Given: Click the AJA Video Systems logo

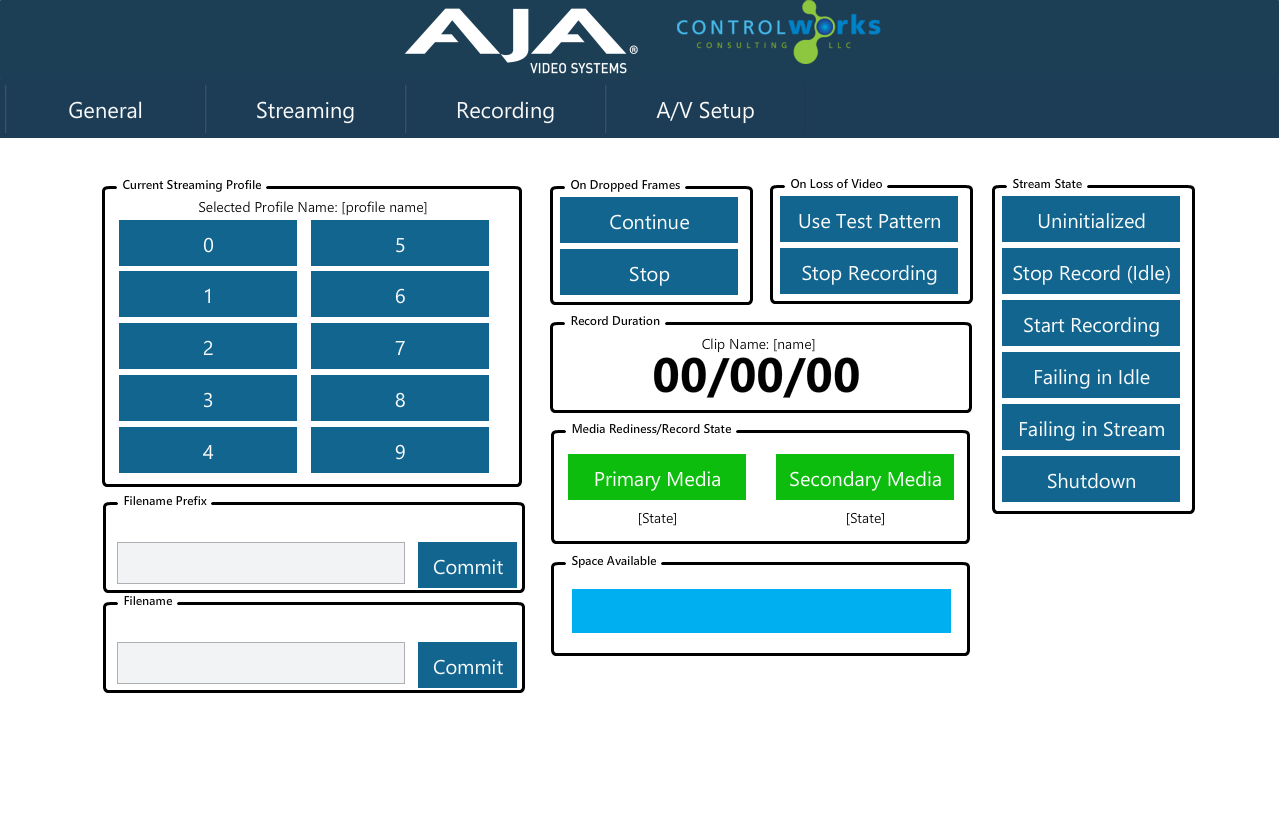Looking at the screenshot, I should pos(521,40).
